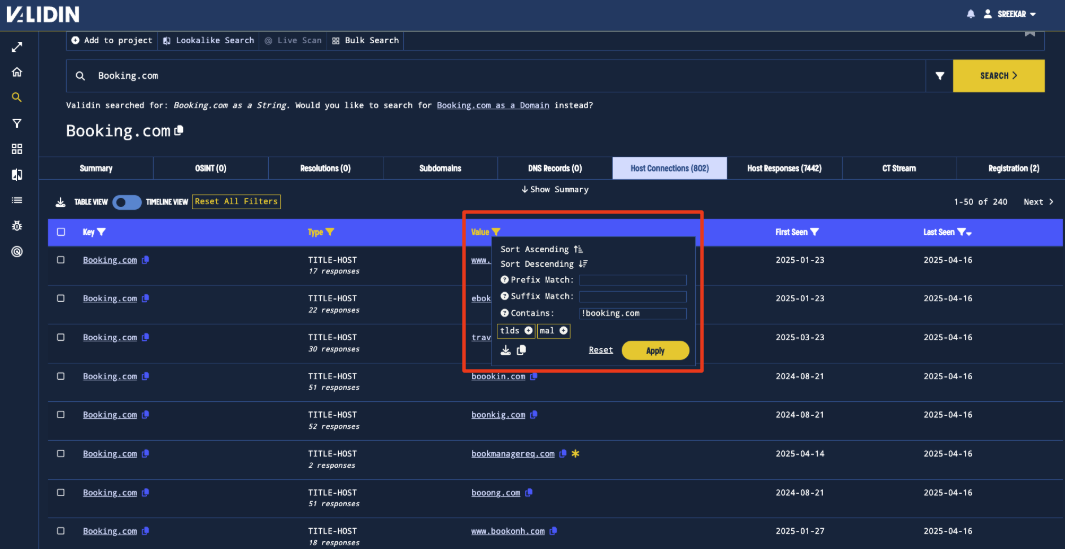
Task: Toggle between Table View and Timeline View
Action: (127, 202)
